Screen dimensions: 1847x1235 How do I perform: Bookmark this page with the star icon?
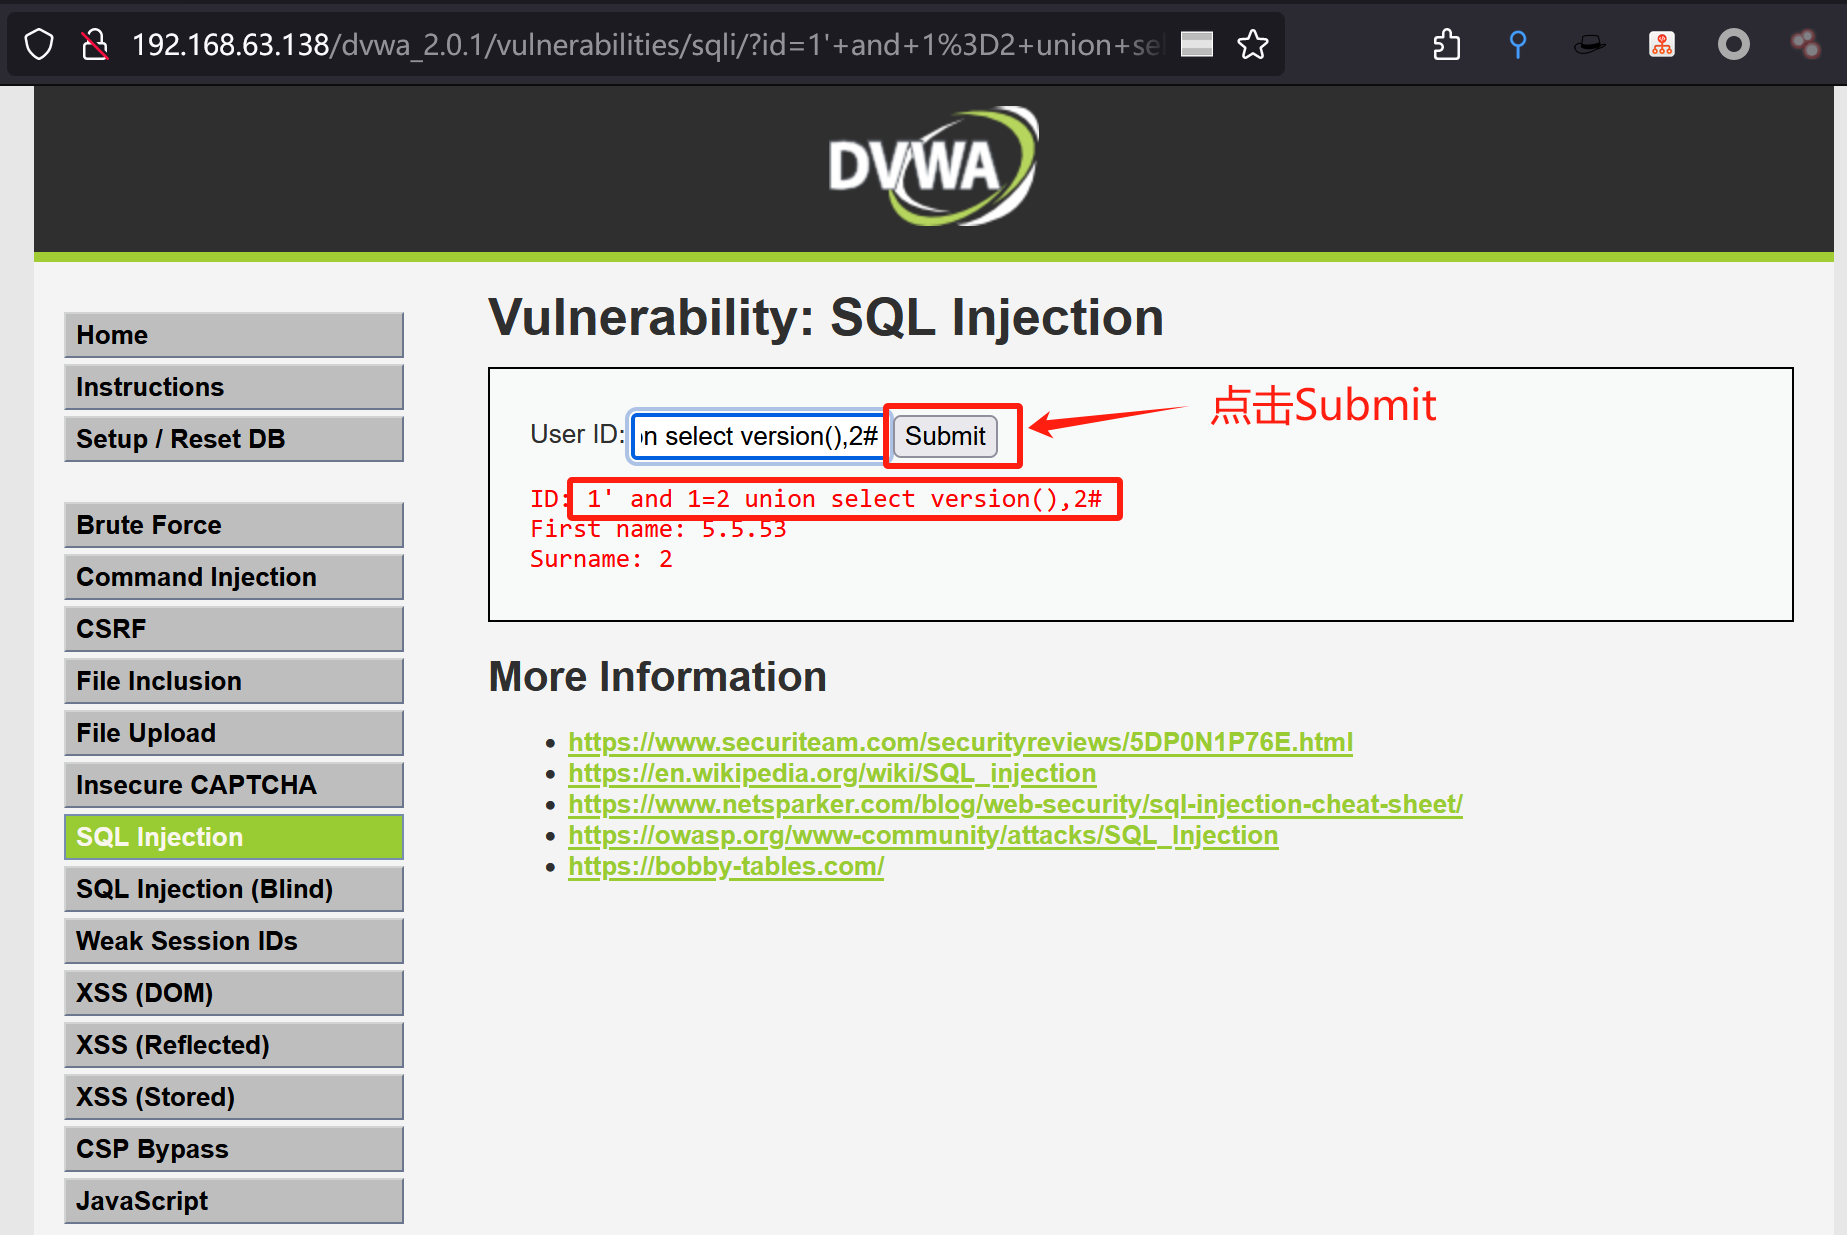[1252, 45]
